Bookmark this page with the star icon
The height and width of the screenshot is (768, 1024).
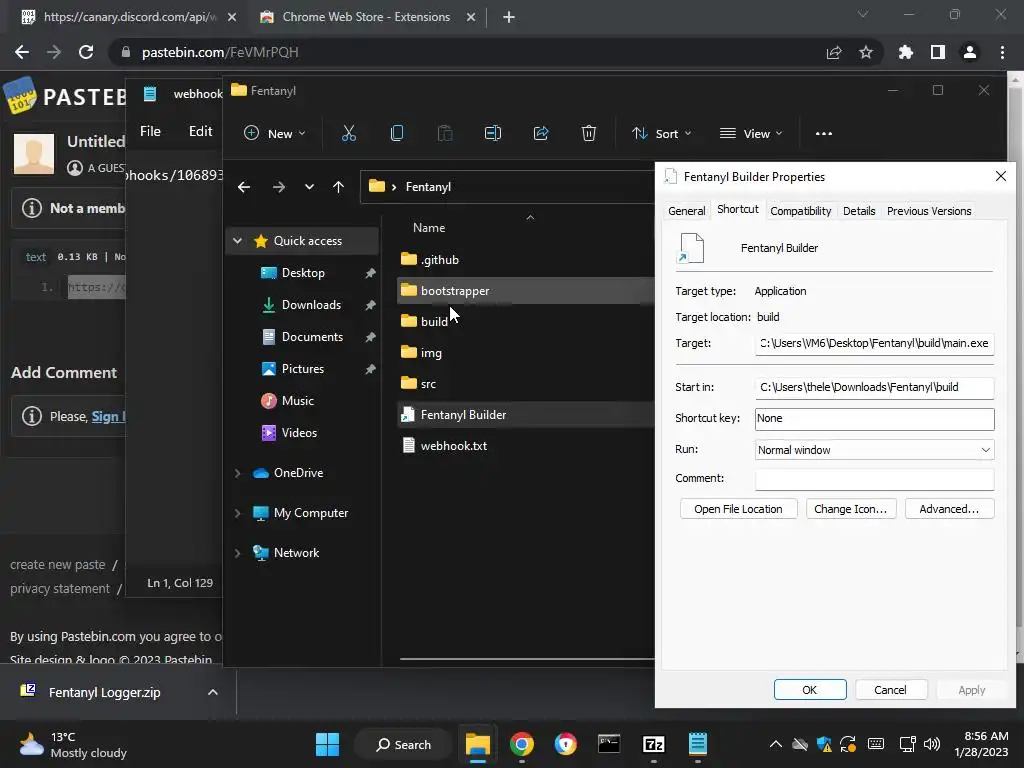866,52
